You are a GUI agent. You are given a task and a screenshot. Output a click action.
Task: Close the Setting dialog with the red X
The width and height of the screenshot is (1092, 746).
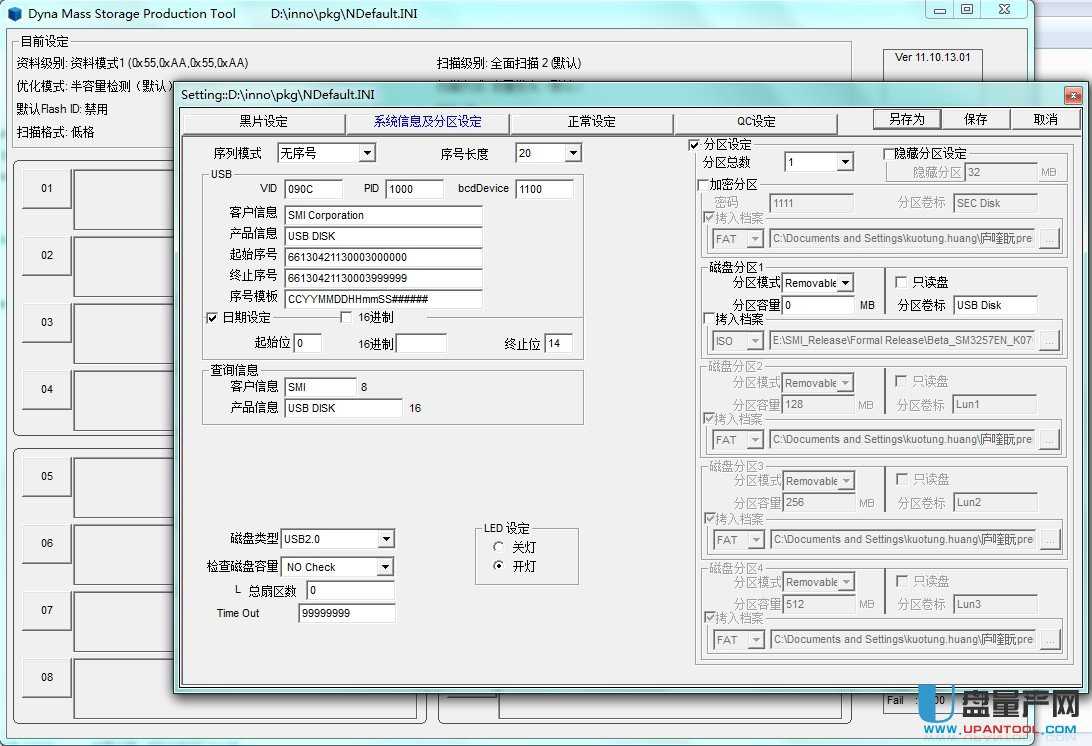(1072, 95)
